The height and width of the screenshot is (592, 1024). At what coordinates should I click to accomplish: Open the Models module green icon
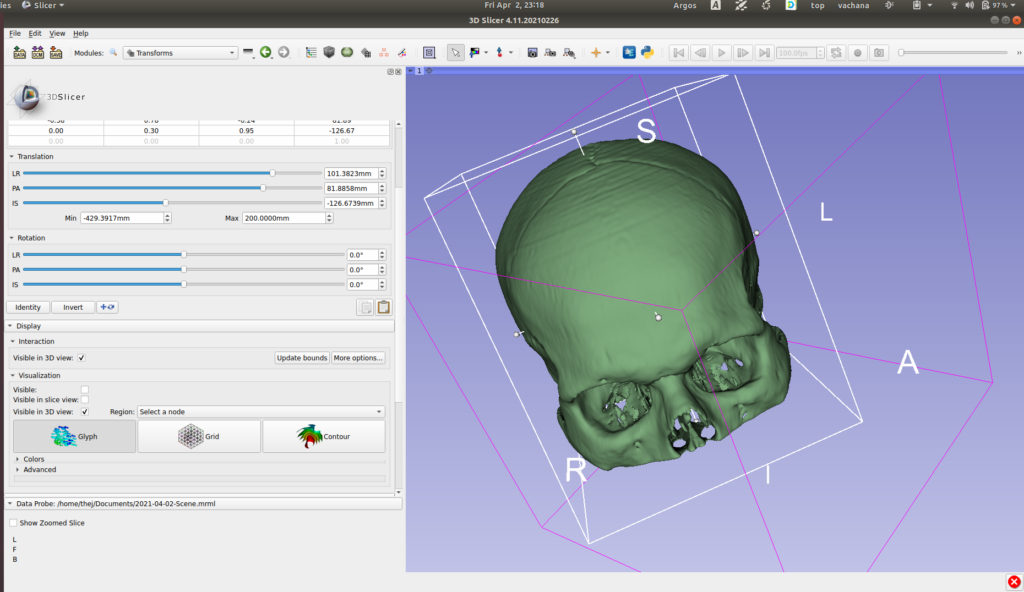click(347, 52)
